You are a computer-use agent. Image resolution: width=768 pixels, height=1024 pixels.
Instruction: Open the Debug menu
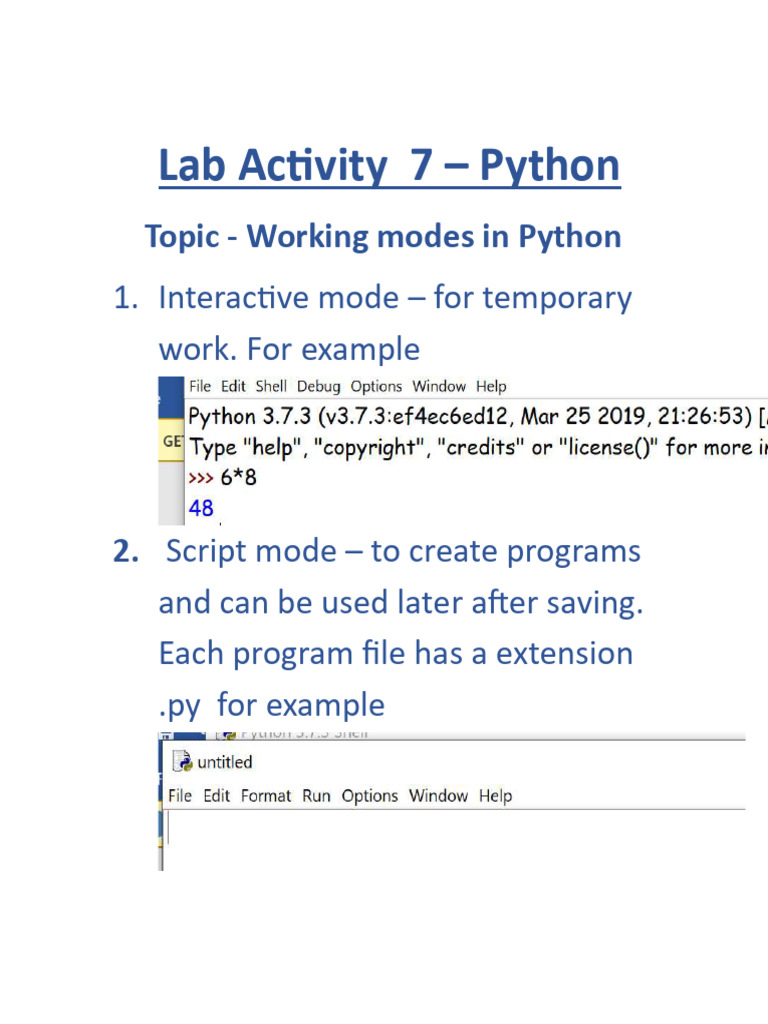pyautogui.click(x=318, y=386)
